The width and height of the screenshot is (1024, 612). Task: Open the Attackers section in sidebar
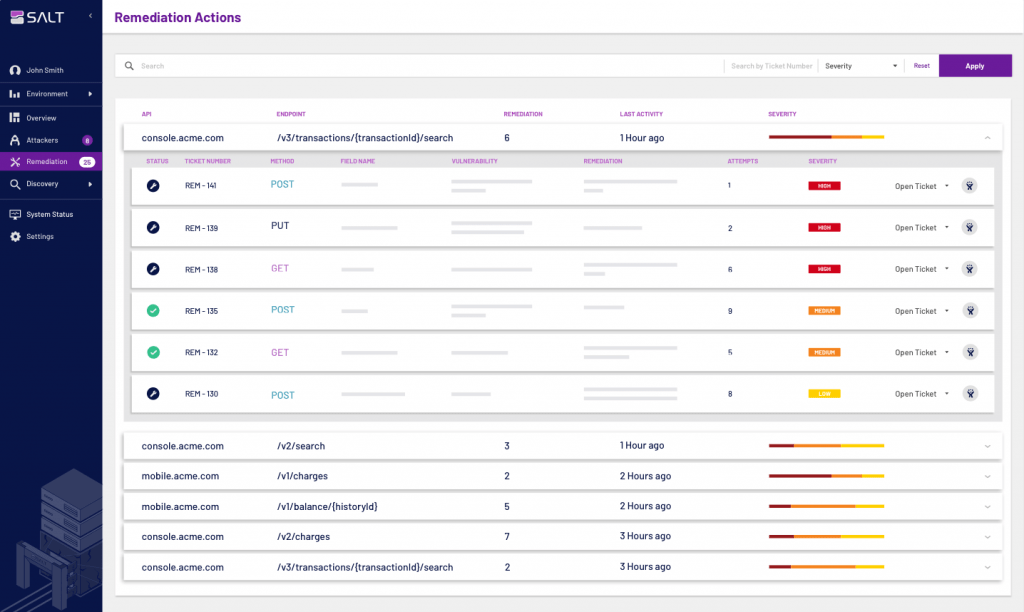(x=42, y=140)
